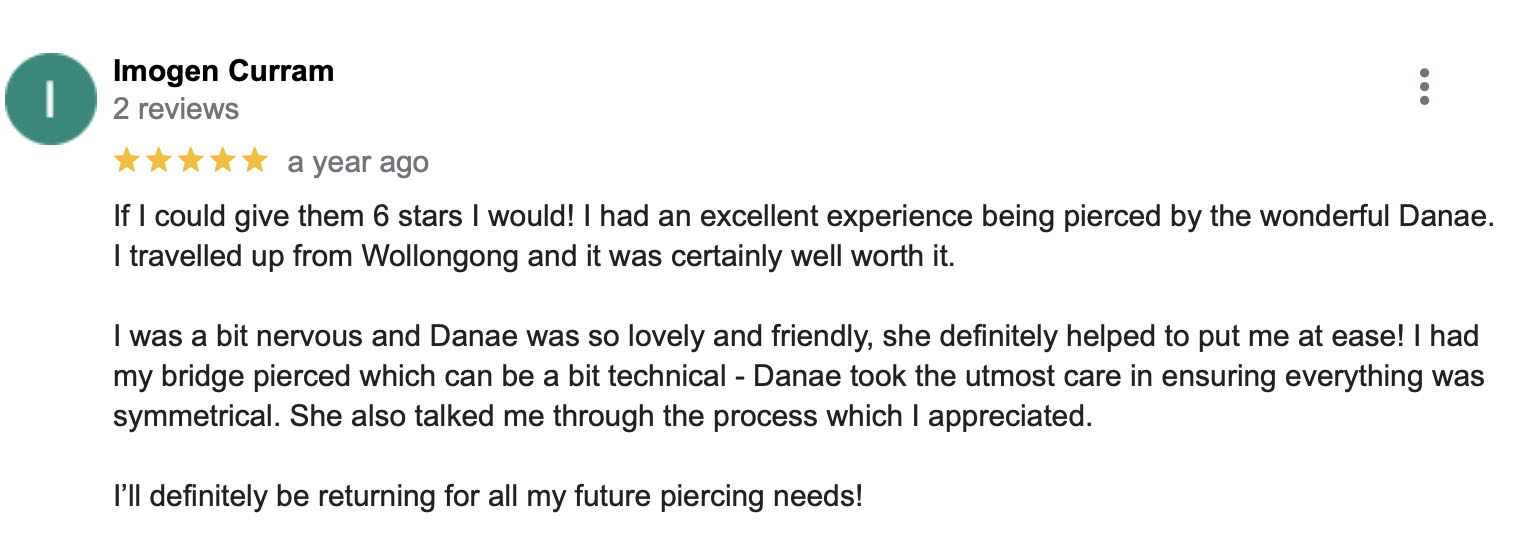This screenshot has width=1540, height=534.
Task: Click the word "Wollongong" in the review
Action: pyautogui.click(x=440, y=257)
